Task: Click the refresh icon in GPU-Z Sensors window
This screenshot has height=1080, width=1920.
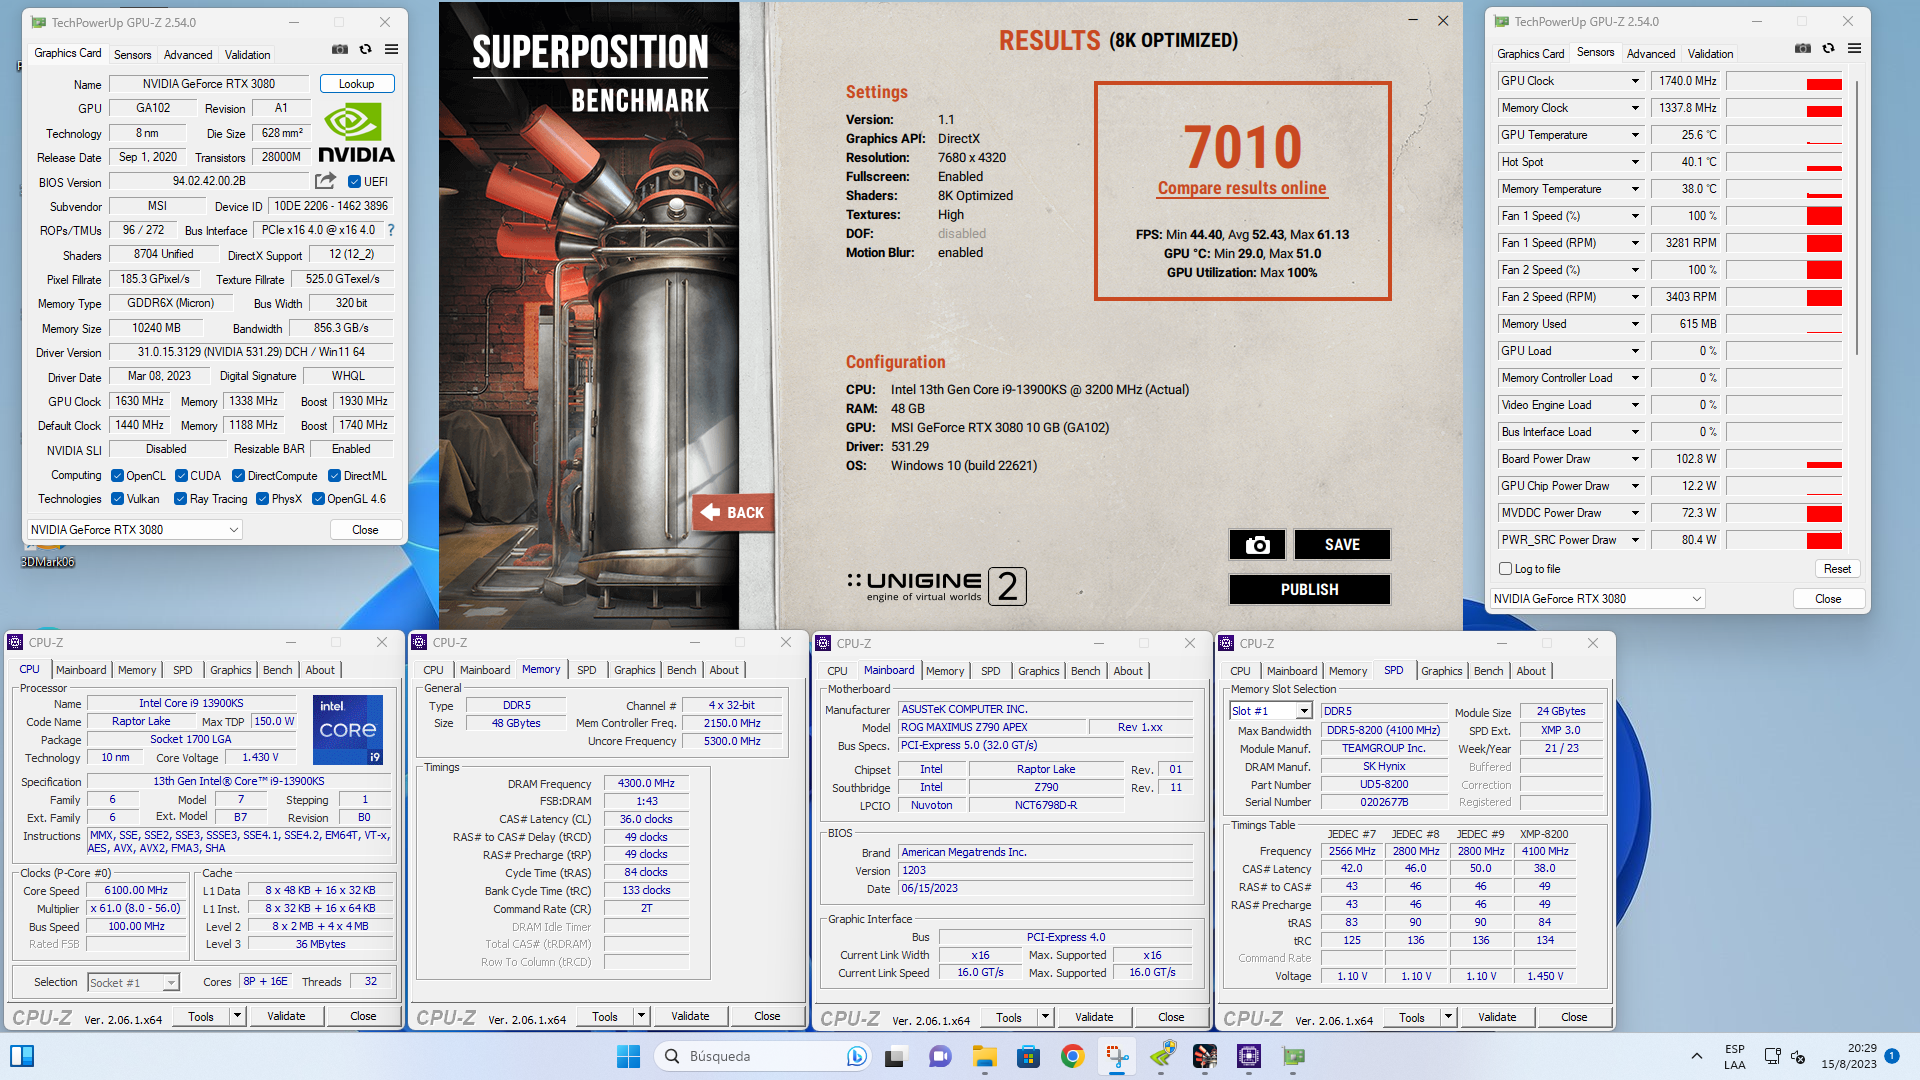Action: pos(1829,48)
